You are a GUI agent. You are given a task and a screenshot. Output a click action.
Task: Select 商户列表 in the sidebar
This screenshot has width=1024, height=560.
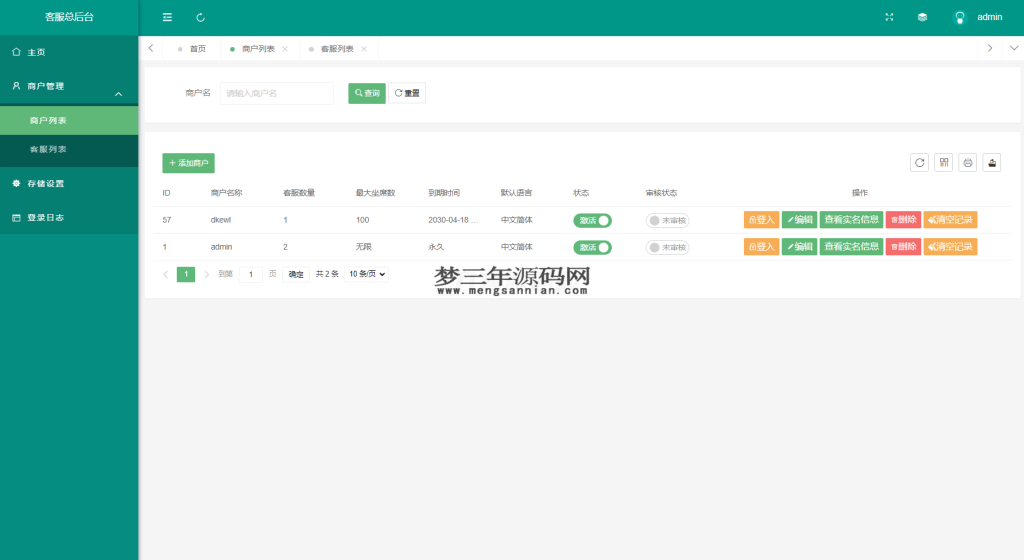[69, 121]
